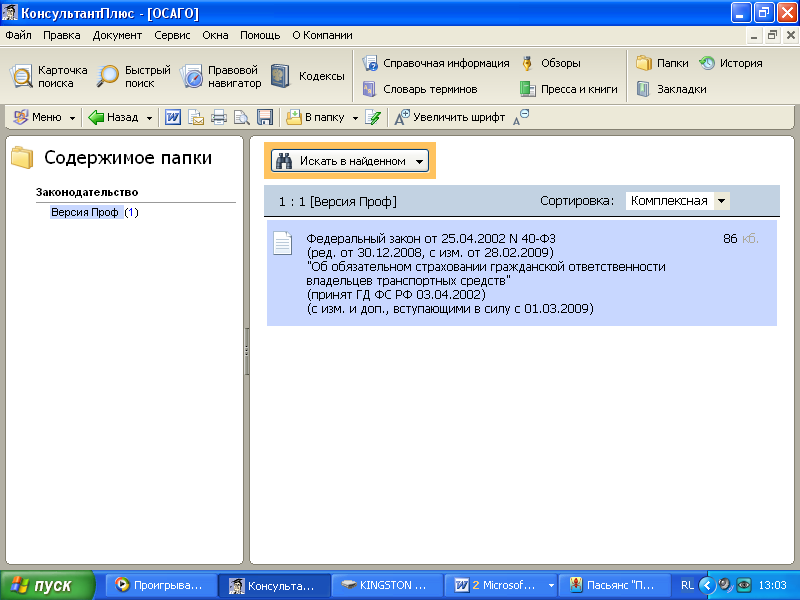Print the document via printer icon
Screen dimensions: 800x600
pyautogui.click(x=219, y=117)
